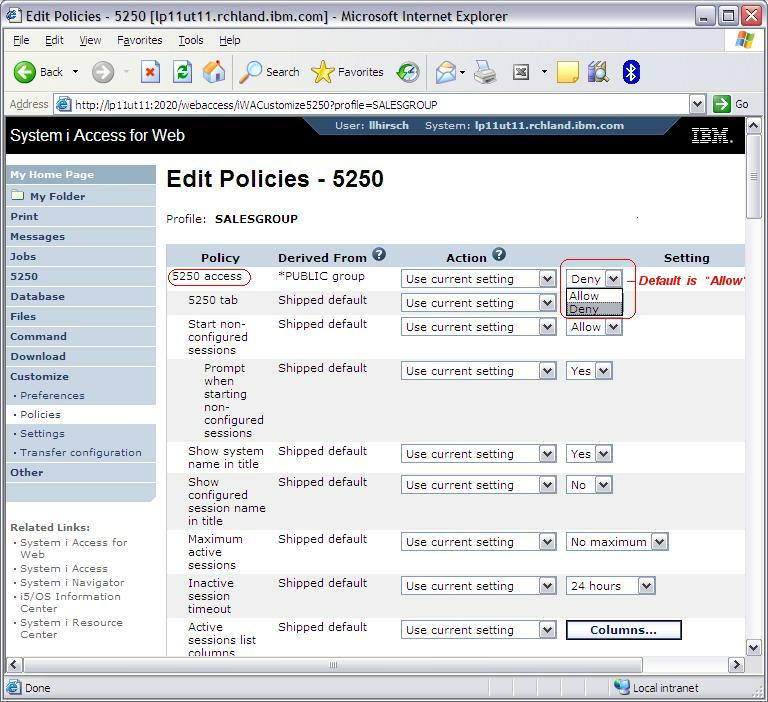The image size is (768, 702).
Task: Open the Back button history dropdown arrow
Action: click(75, 72)
